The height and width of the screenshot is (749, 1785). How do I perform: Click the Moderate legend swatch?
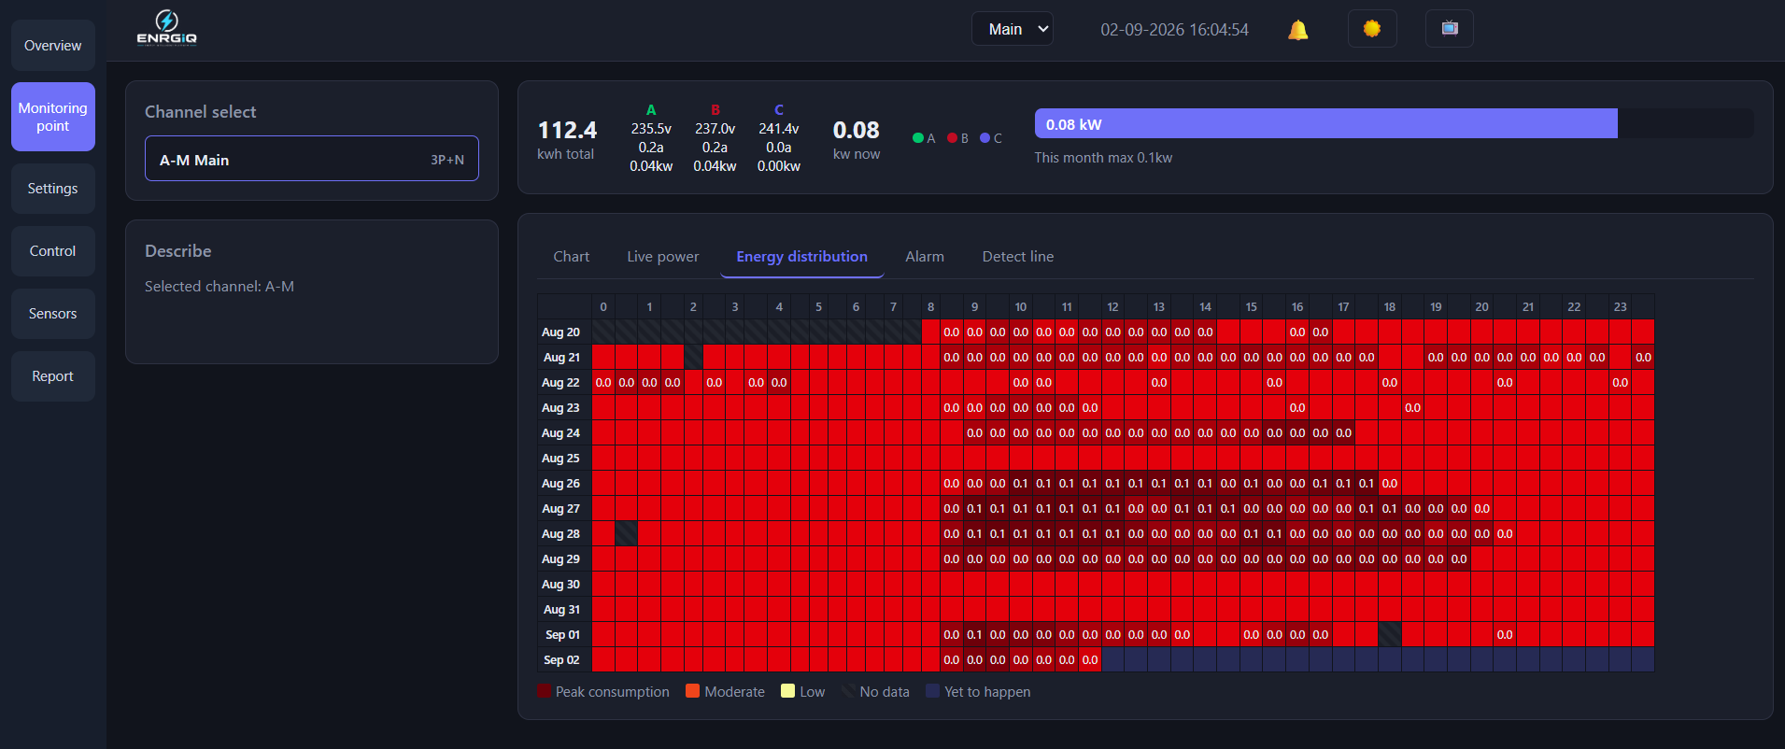pyautogui.click(x=692, y=691)
